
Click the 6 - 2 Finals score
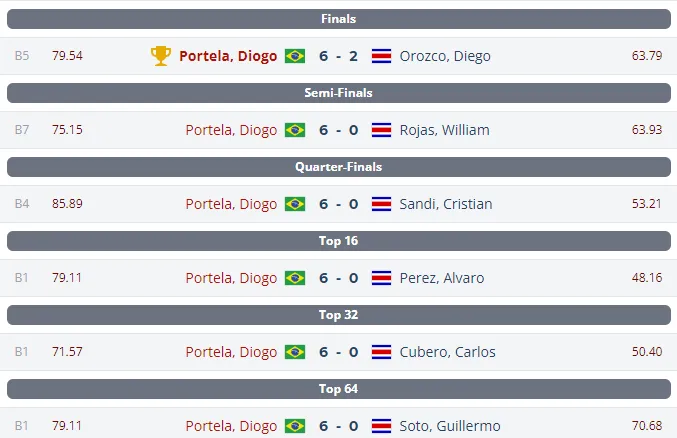point(338,56)
